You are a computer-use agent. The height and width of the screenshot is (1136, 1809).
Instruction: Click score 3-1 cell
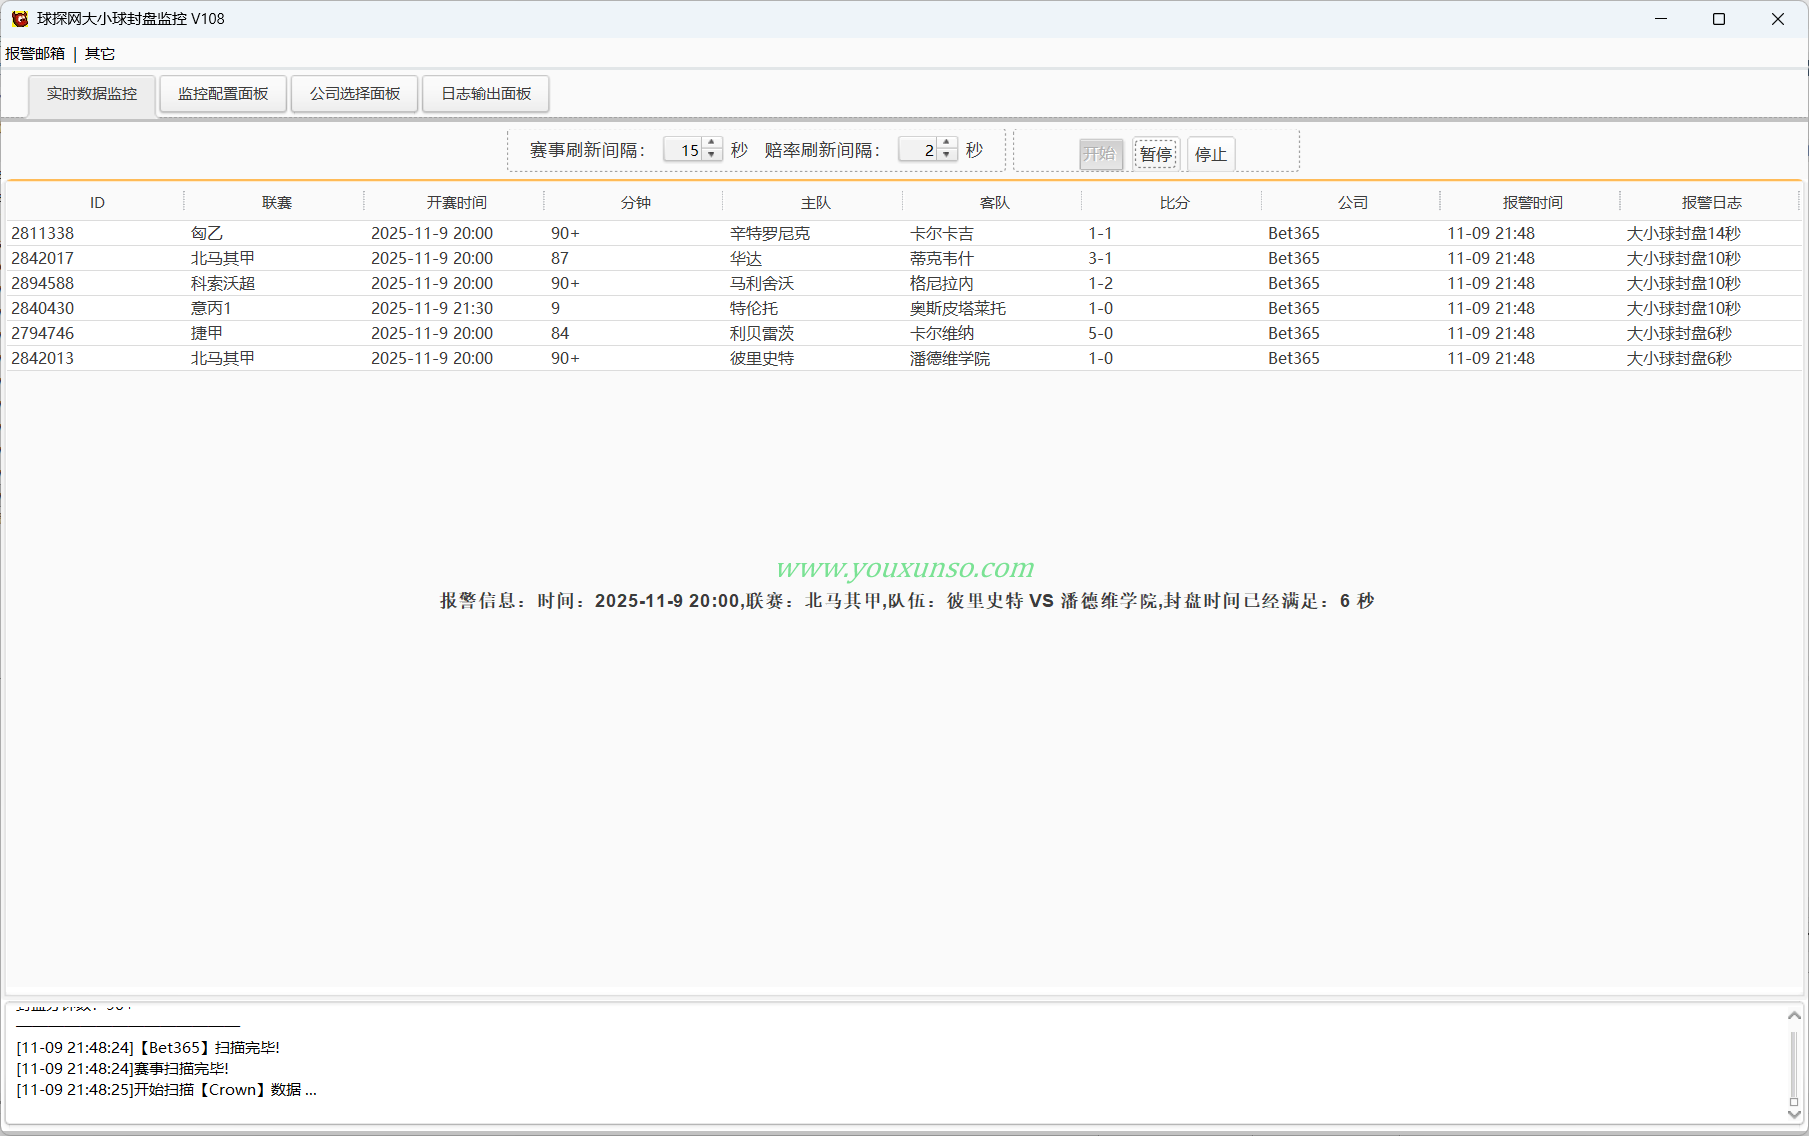click(x=1100, y=258)
